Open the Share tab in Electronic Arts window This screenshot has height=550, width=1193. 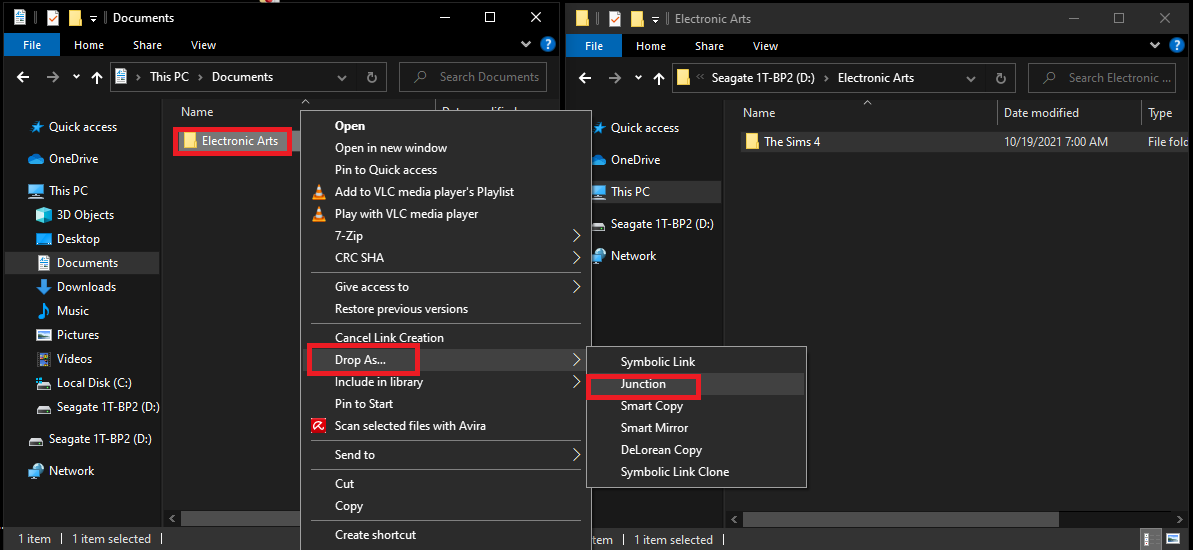click(709, 46)
